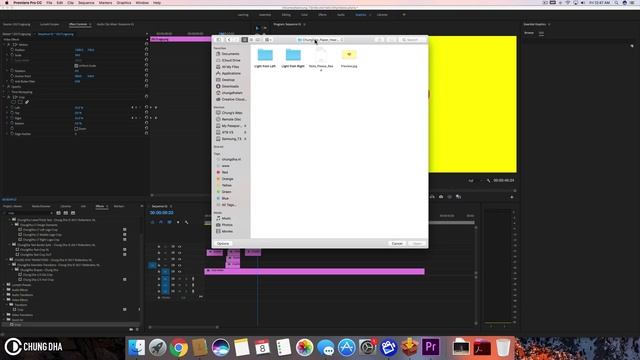Open Finder from the Dock

(x=136, y=348)
